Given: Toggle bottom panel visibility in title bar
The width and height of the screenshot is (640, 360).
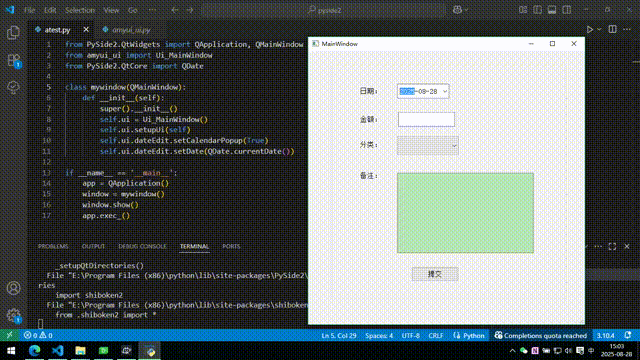Looking at the screenshot, I should pos(552,10).
